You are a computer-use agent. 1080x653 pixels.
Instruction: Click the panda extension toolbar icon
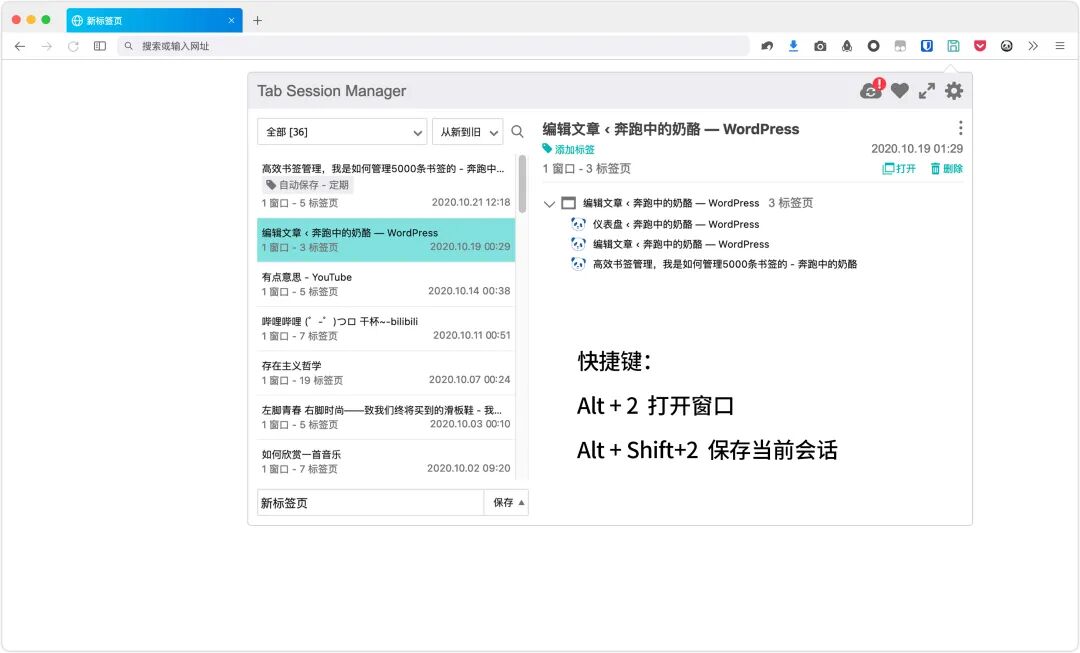pyautogui.click(x=1006, y=46)
